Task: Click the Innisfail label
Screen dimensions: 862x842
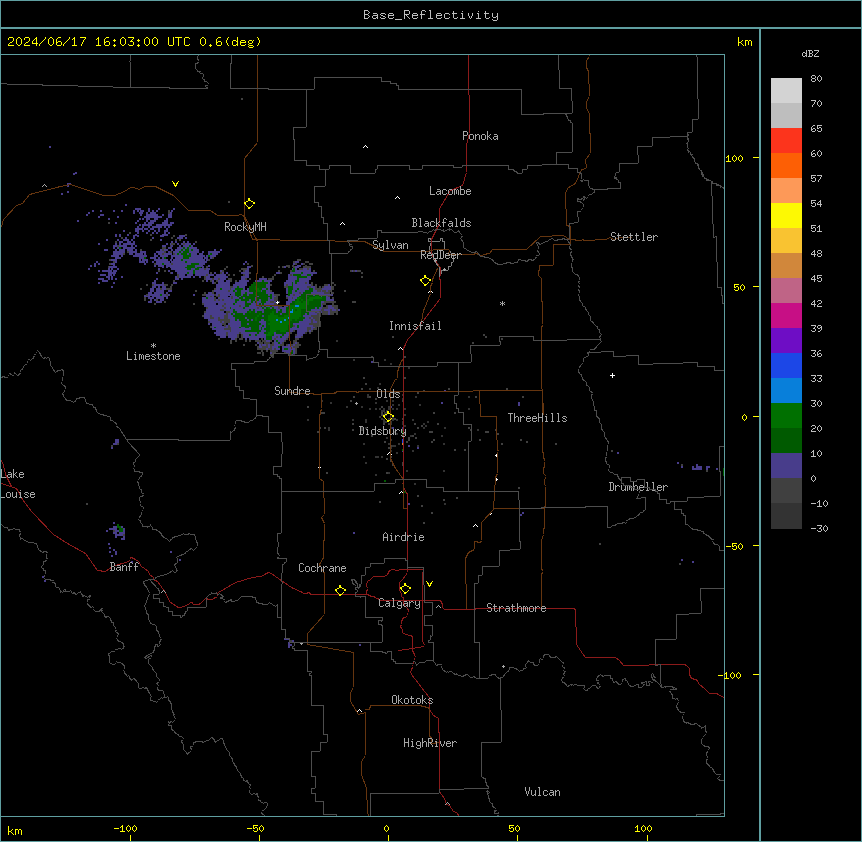Action: click(x=415, y=326)
